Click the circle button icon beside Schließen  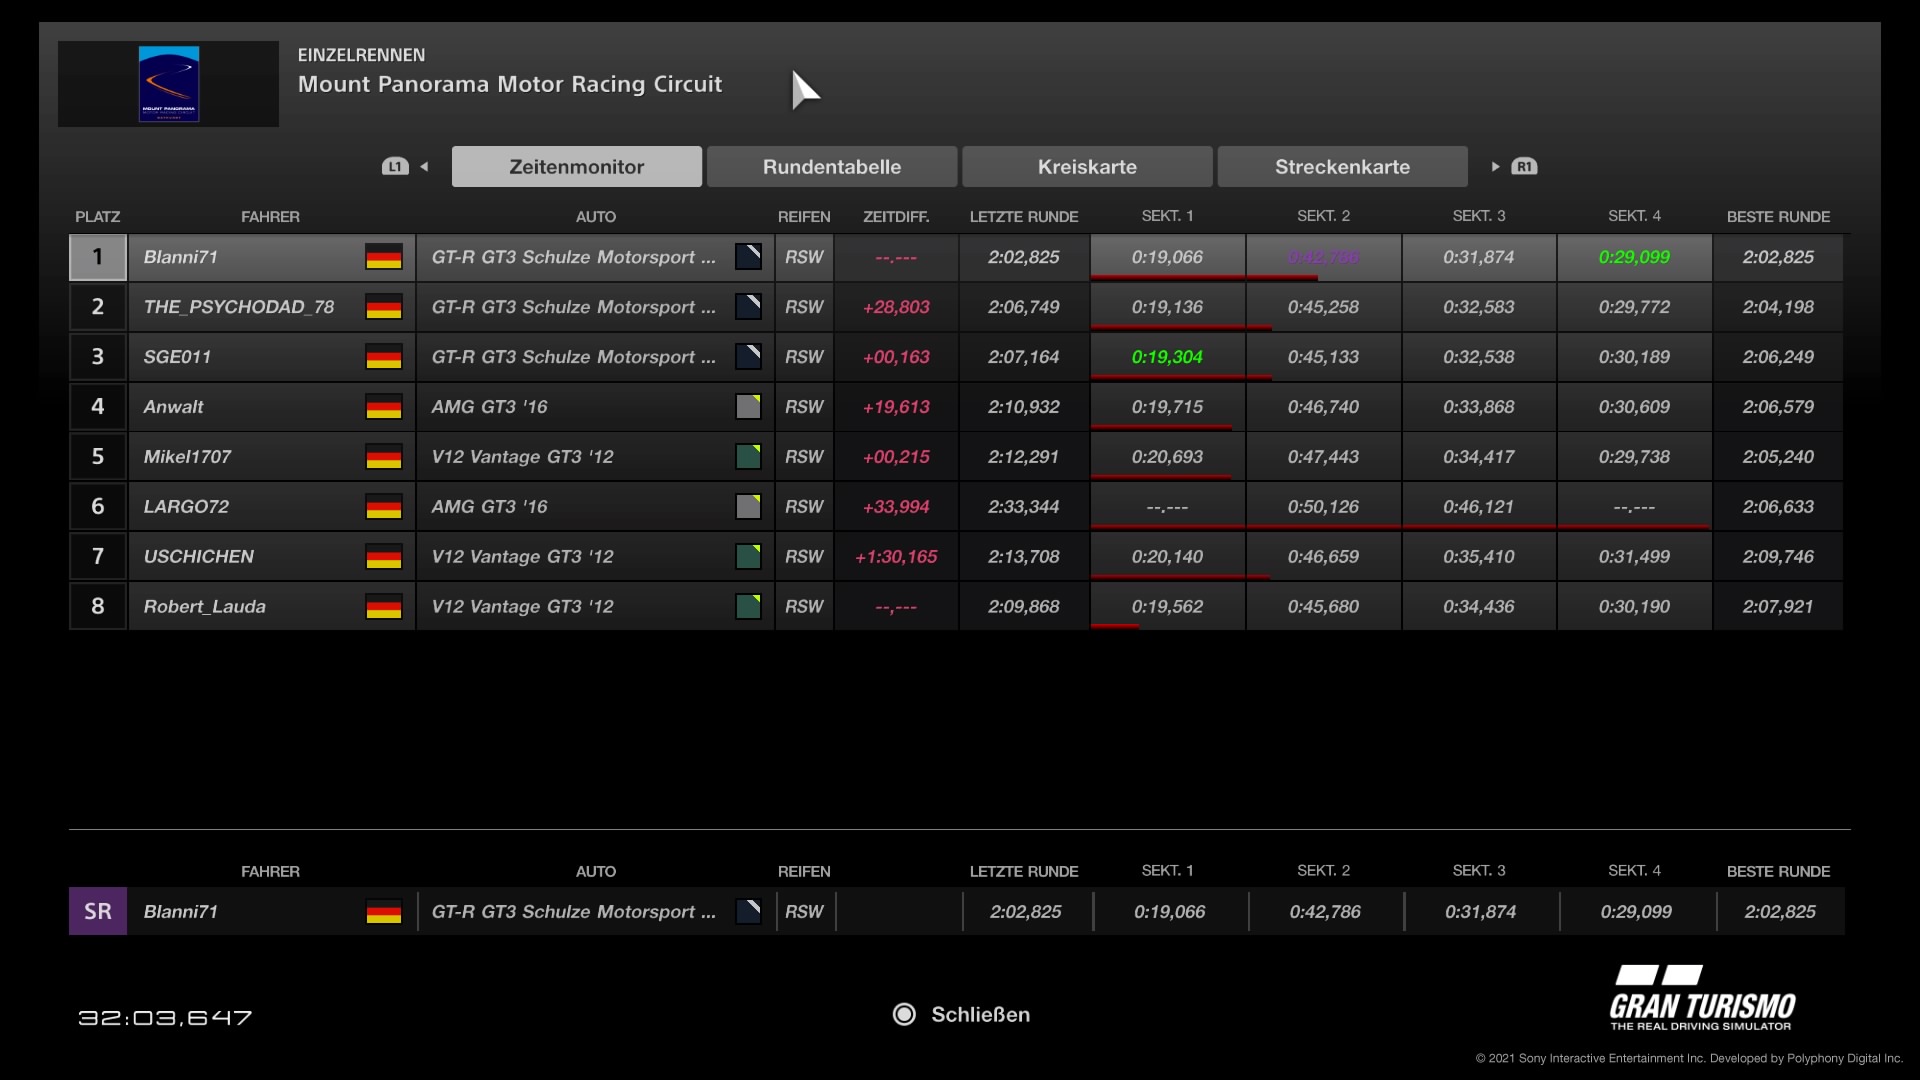(904, 1014)
